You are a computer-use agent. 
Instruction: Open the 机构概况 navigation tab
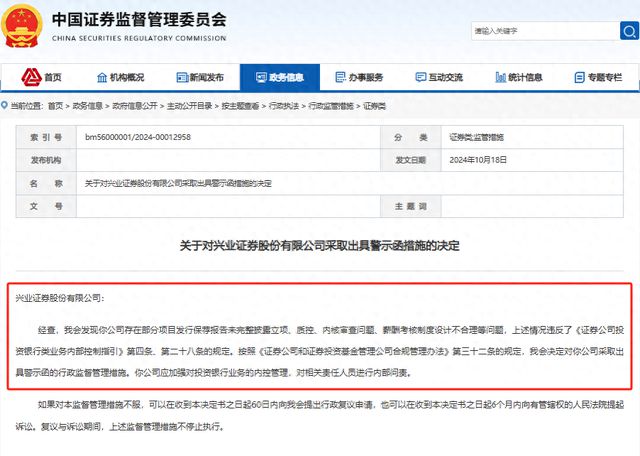point(120,77)
